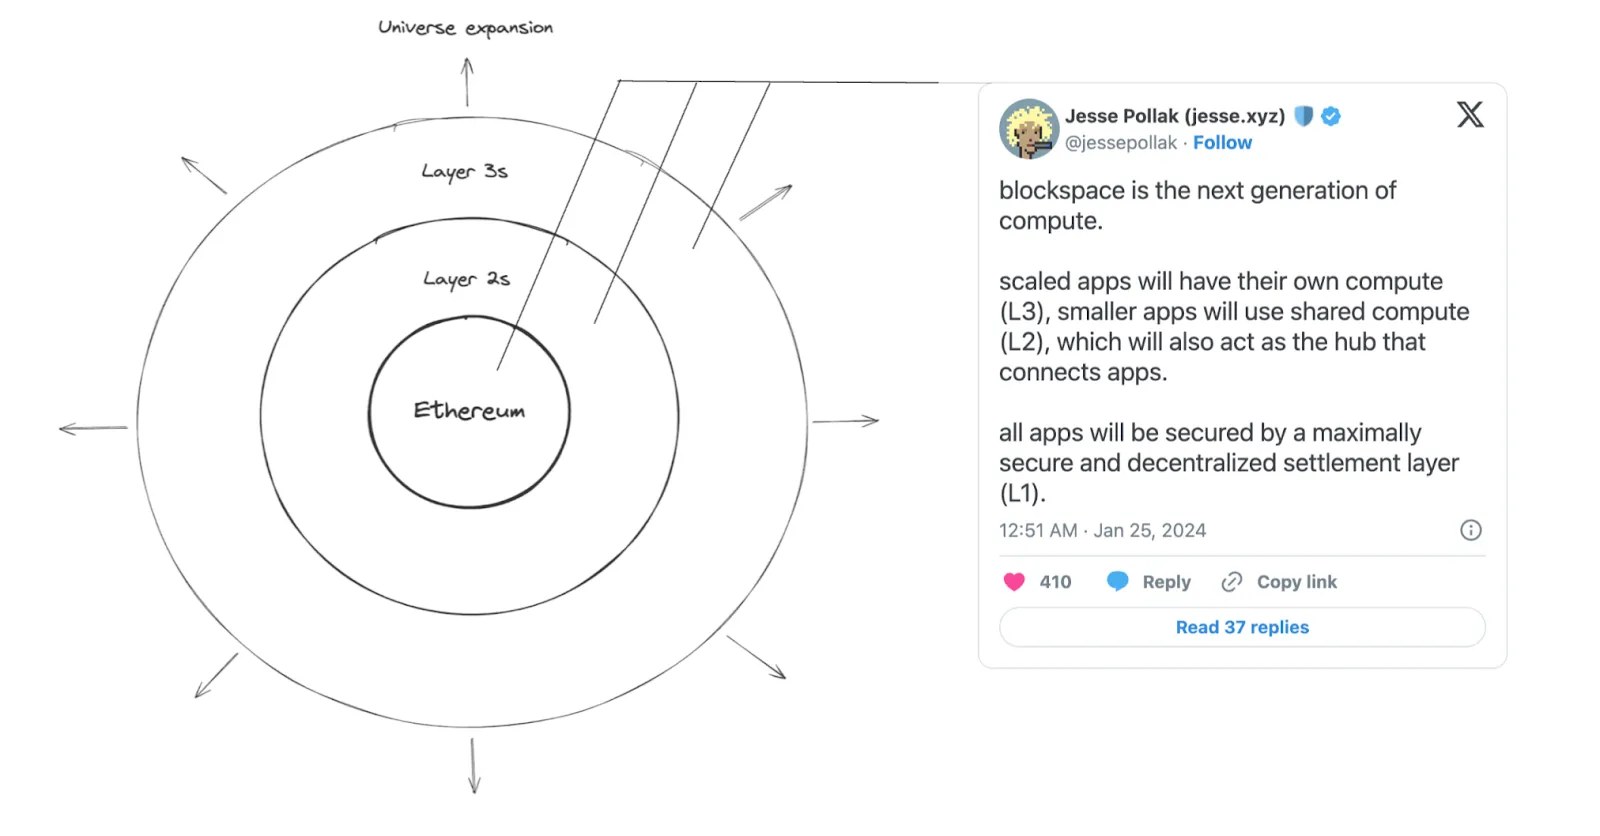Open the Read 37 replies button

pyautogui.click(x=1242, y=627)
